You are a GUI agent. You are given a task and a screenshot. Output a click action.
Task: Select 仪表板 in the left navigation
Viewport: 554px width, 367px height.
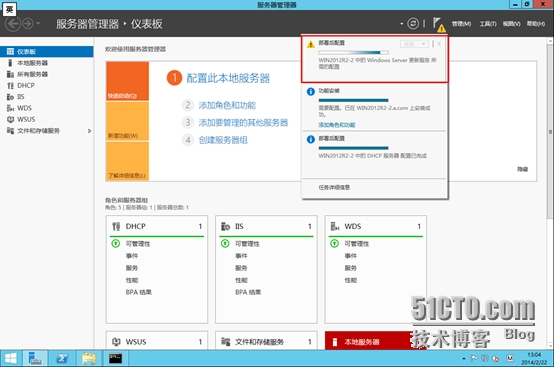47,52
